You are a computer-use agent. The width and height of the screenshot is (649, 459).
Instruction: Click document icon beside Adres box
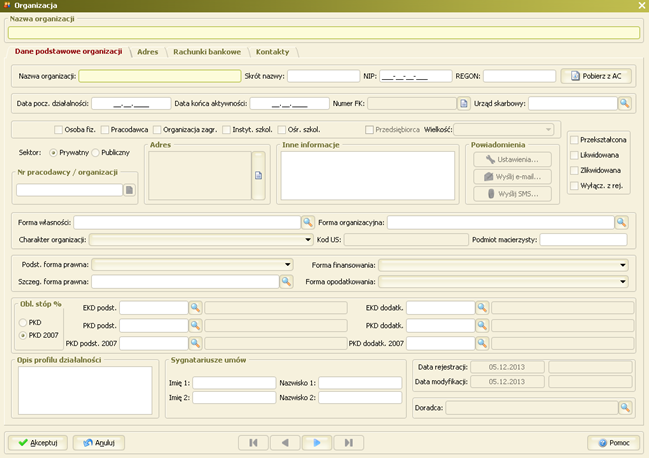pos(258,175)
